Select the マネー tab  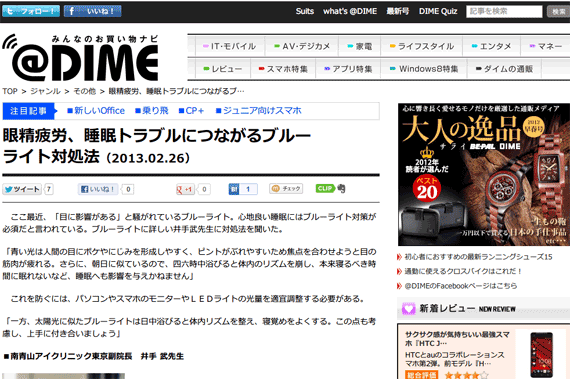[546, 46]
